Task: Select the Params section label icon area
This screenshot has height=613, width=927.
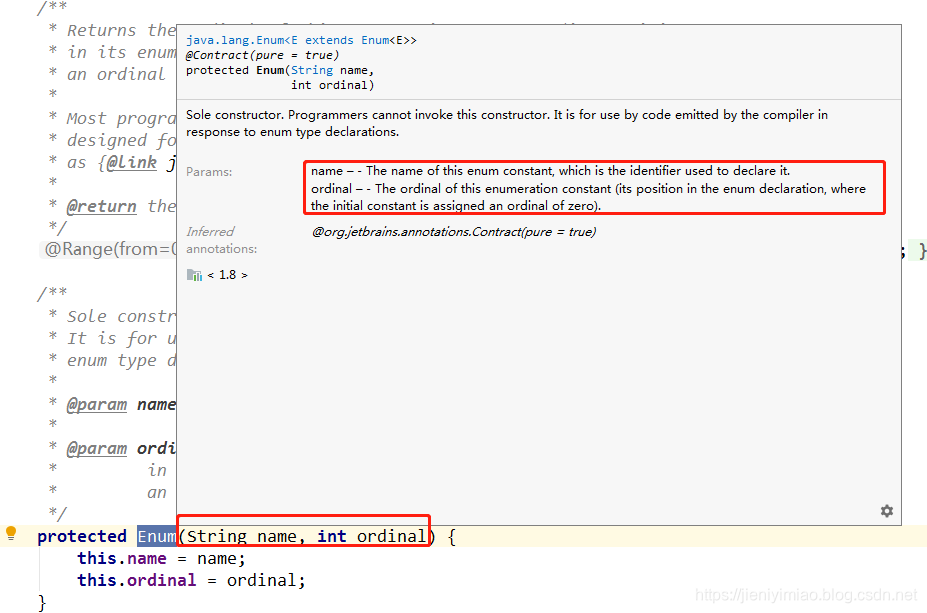Action: (208, 171)
